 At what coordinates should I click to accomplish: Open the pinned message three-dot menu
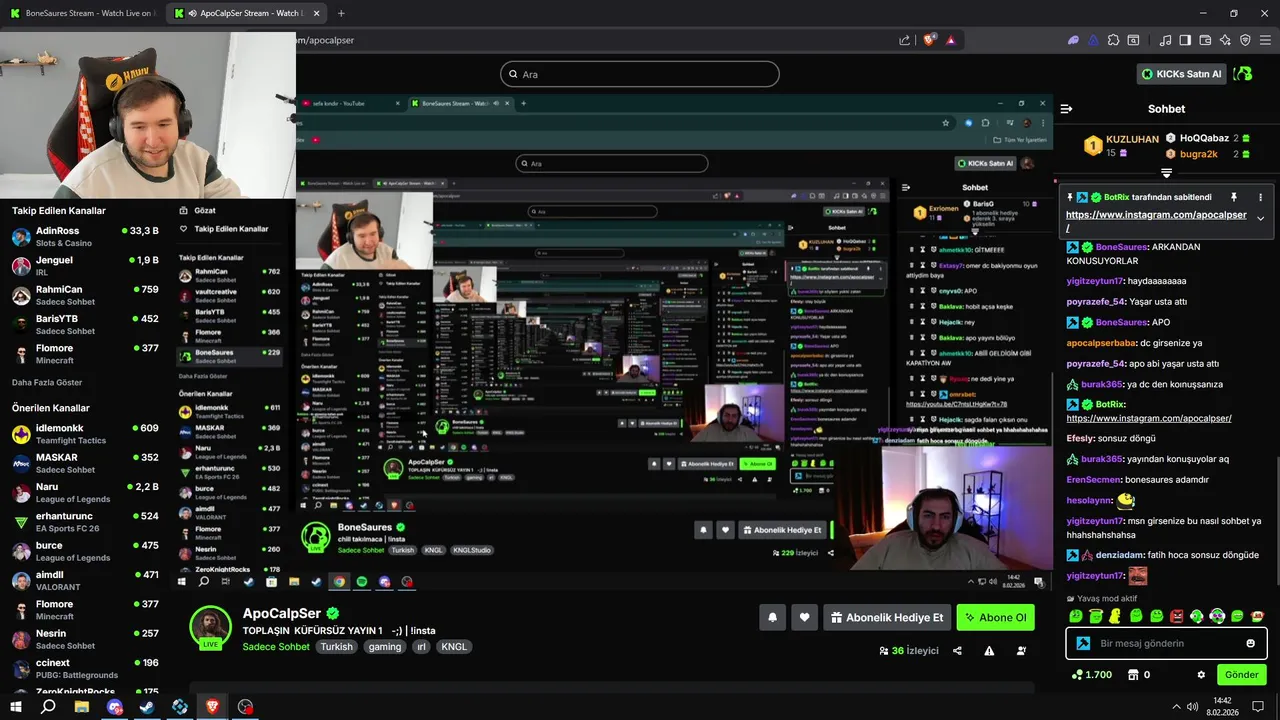click(x=1260, y=198)
